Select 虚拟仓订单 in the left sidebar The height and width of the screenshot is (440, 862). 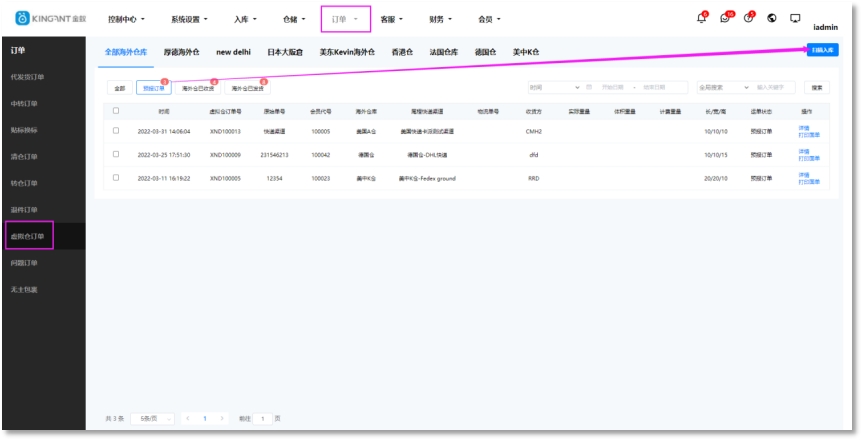coord(28,237)
